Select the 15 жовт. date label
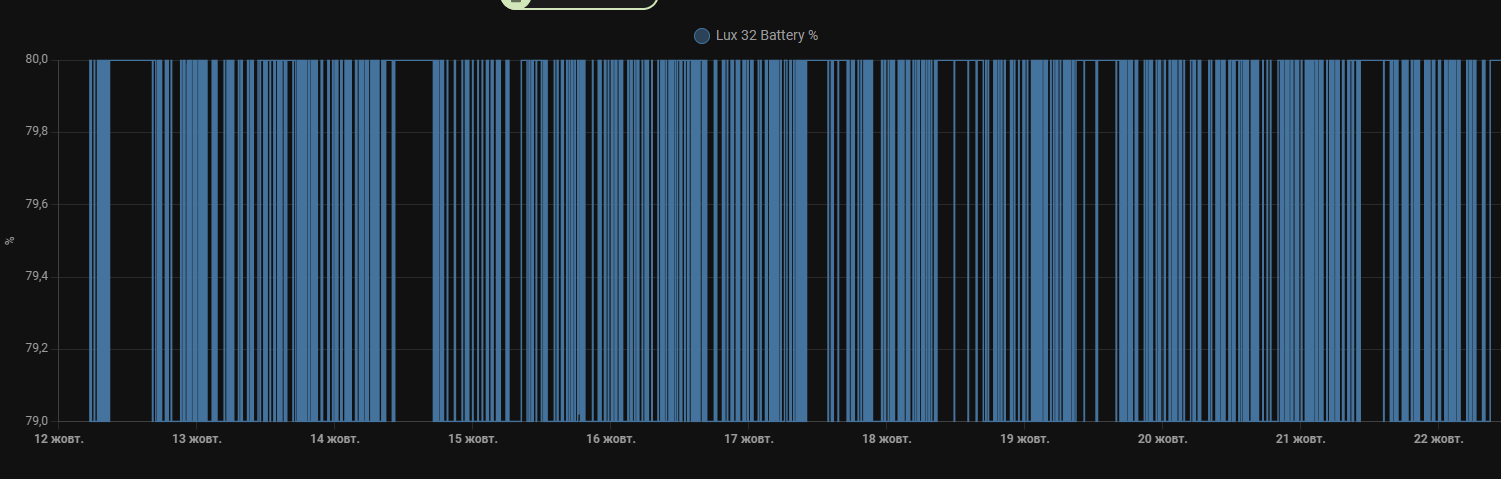The width and height of the screenshot is (1501, 479). tap(473, 439)
